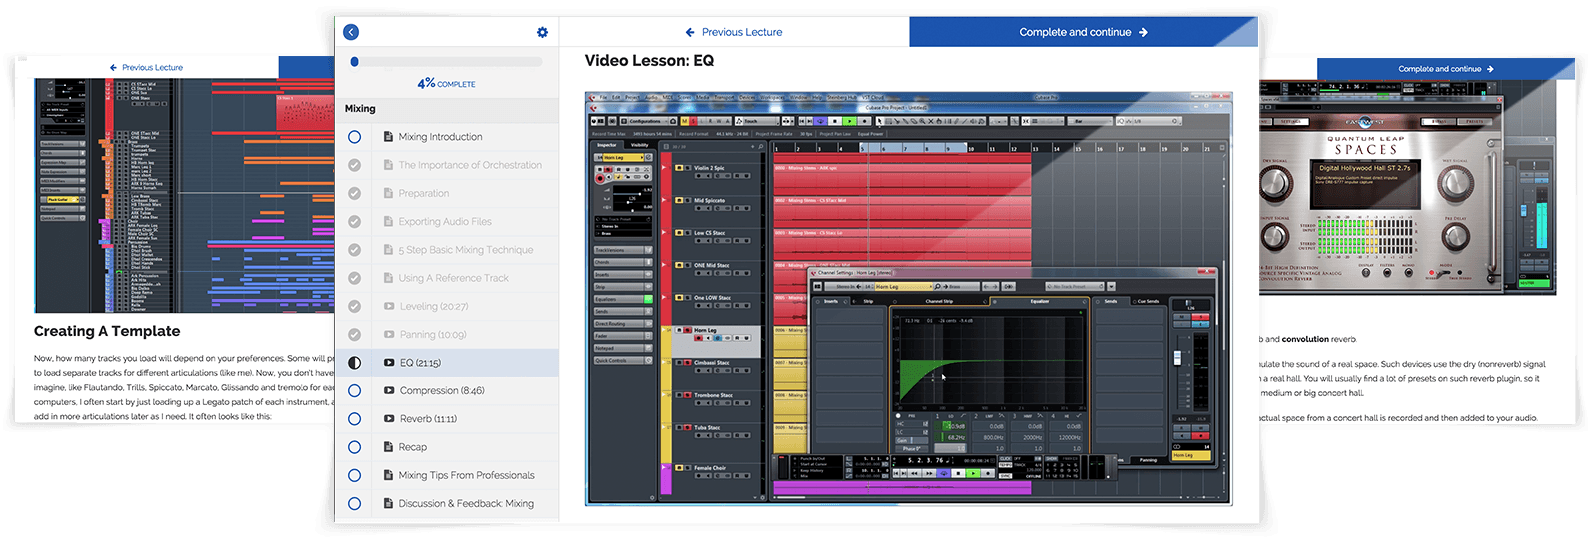Select Discussion & Feedback: Mixing lesson item
The image size is (1588, 541).
465,503
